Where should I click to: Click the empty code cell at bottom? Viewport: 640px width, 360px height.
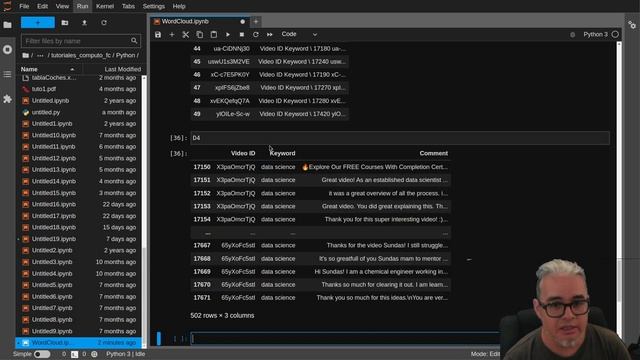coord(345,338)
